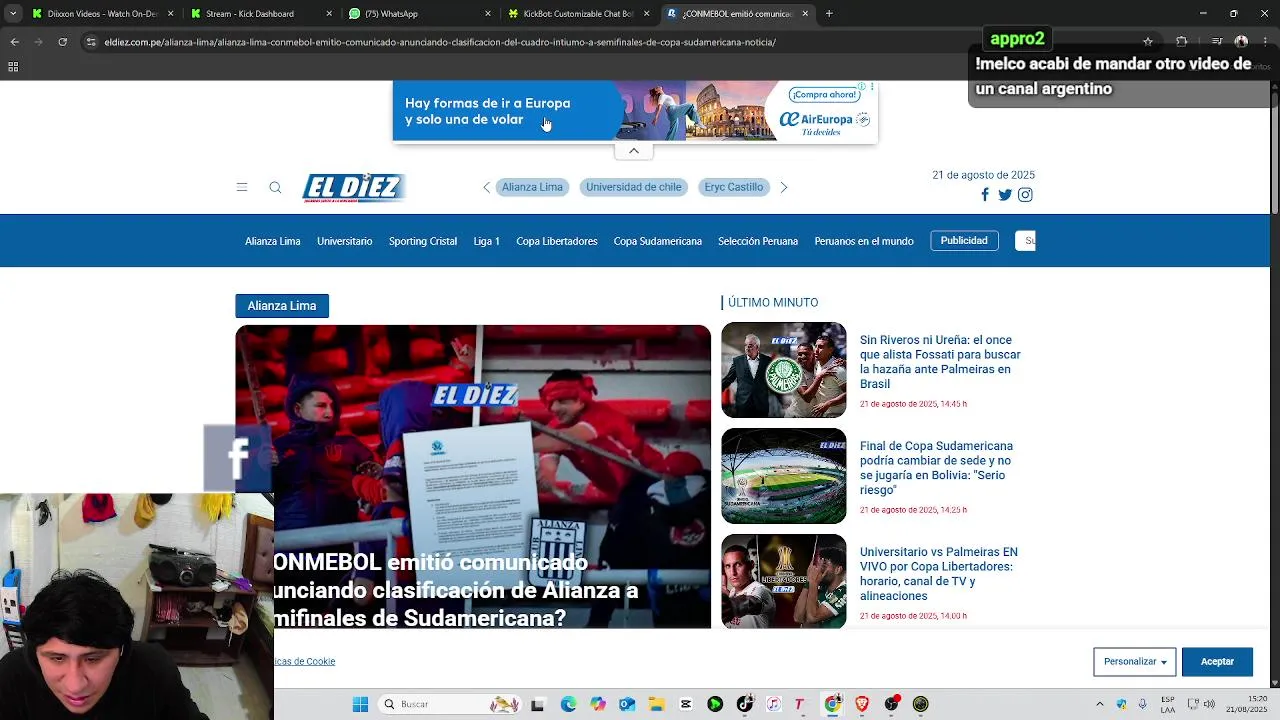Open El Diez Instagram icon
Image resolution: width=1280 pixels, height=720 pixels.
click(x=1025, y=195)
